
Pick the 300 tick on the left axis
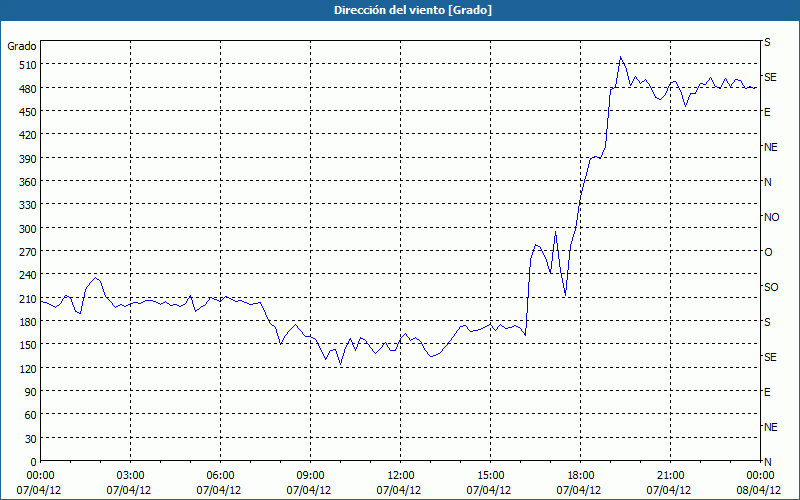point(28,229)
